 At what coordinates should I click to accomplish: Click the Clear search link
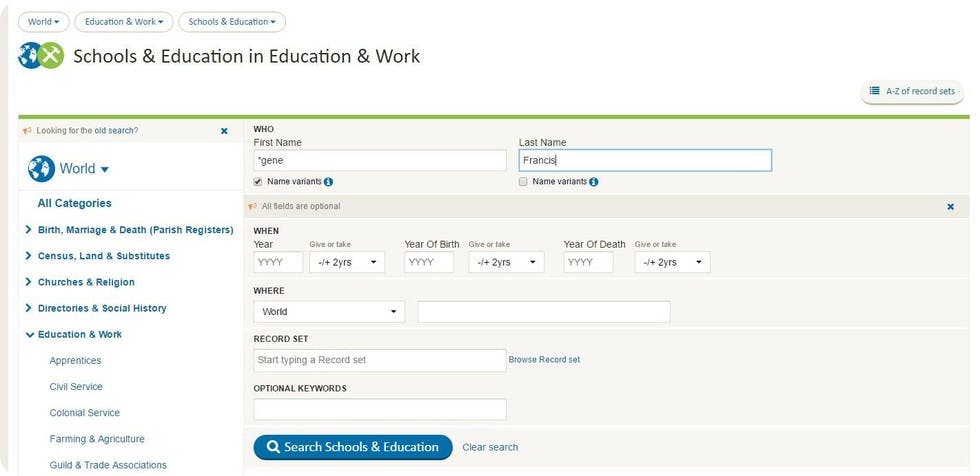(x=490, y=447)
